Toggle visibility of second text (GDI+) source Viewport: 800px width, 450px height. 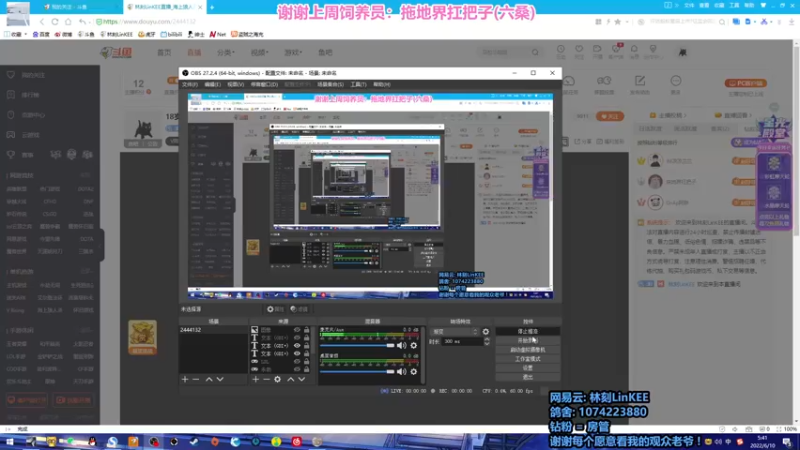[297, 345]
